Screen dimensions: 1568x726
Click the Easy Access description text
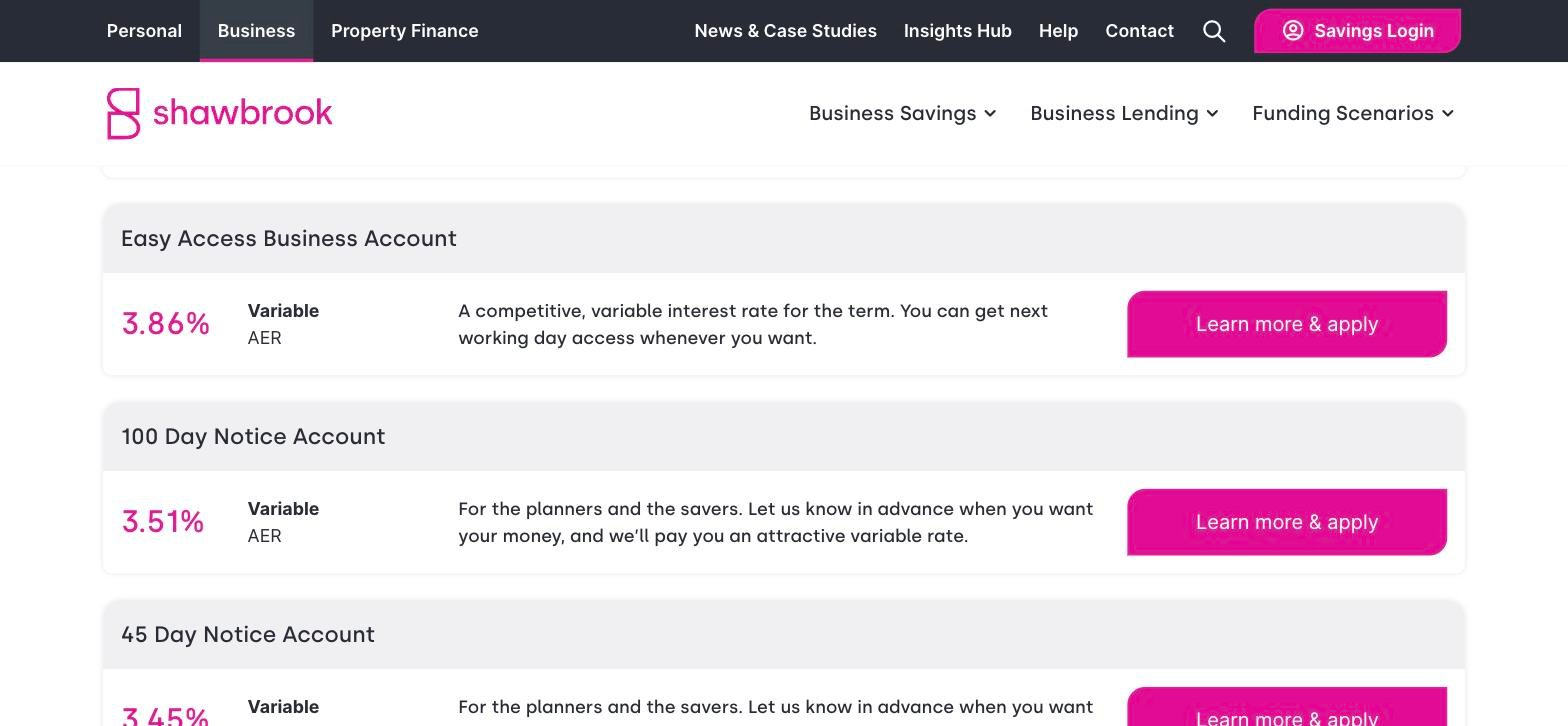click(x=753, y=324)
